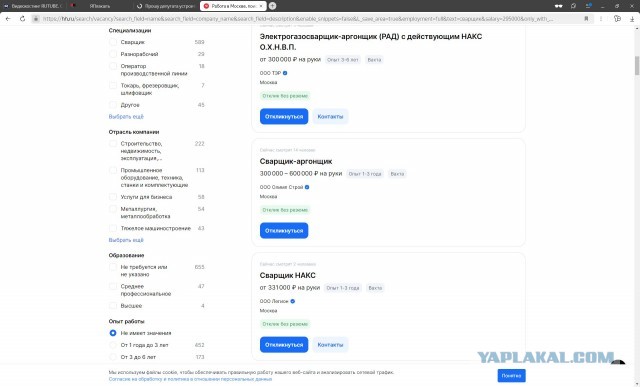Bookmark this page with the bookmark icon
The image size is (640, 387).
586,19
